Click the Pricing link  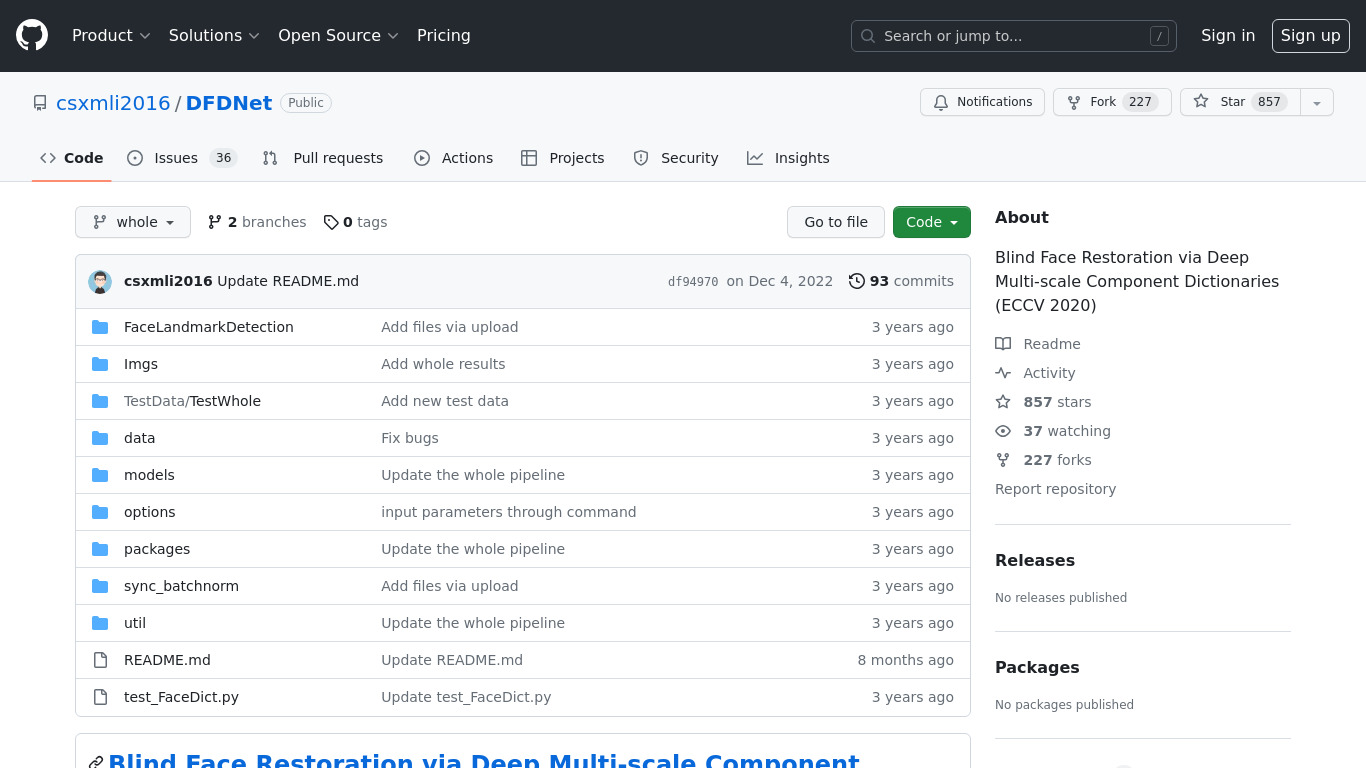444,36
